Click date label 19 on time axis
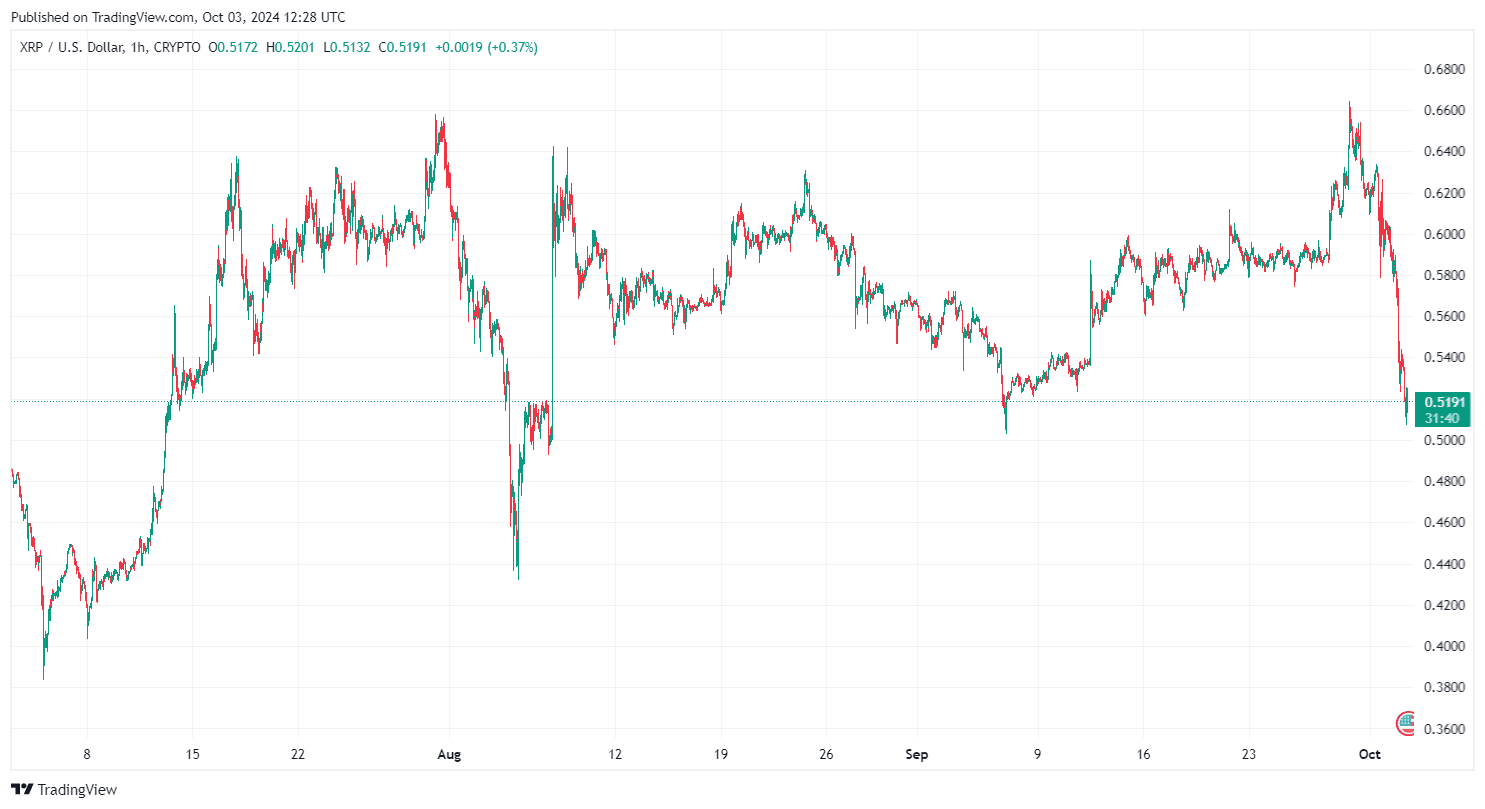This screenshot has height=809, width=1485. point(720,755)
